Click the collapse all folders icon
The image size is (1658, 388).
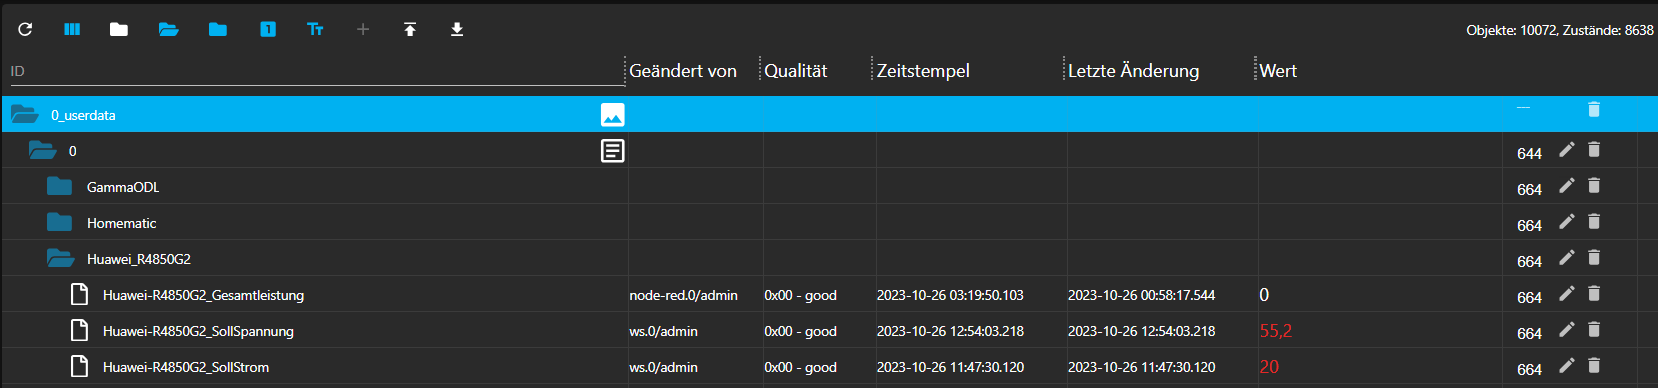pyautogui.click(x=119, y=29)
